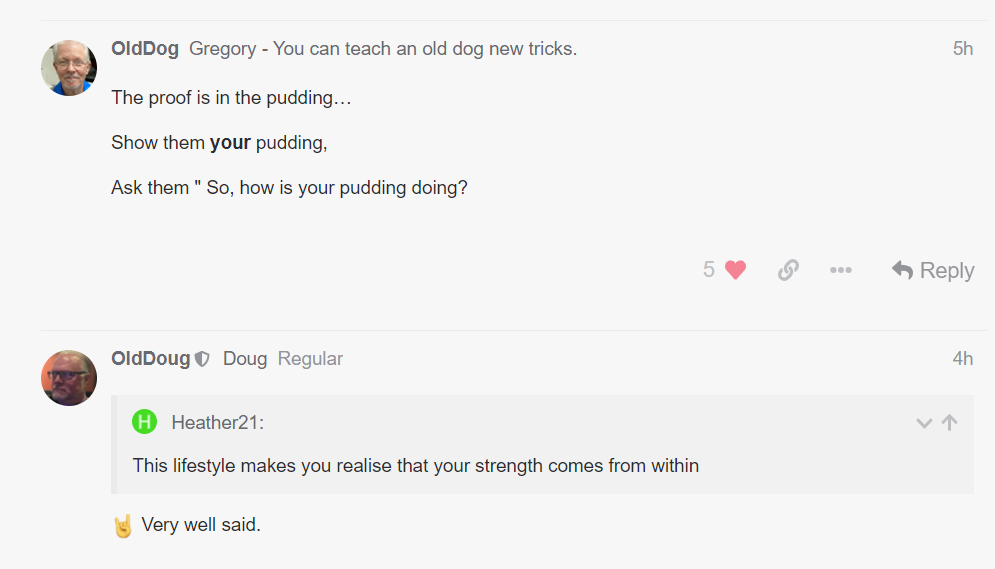Open the OldDoug username link
Image resolution: width=995 pixels, height=569 pixels.
tap(151, 359)
